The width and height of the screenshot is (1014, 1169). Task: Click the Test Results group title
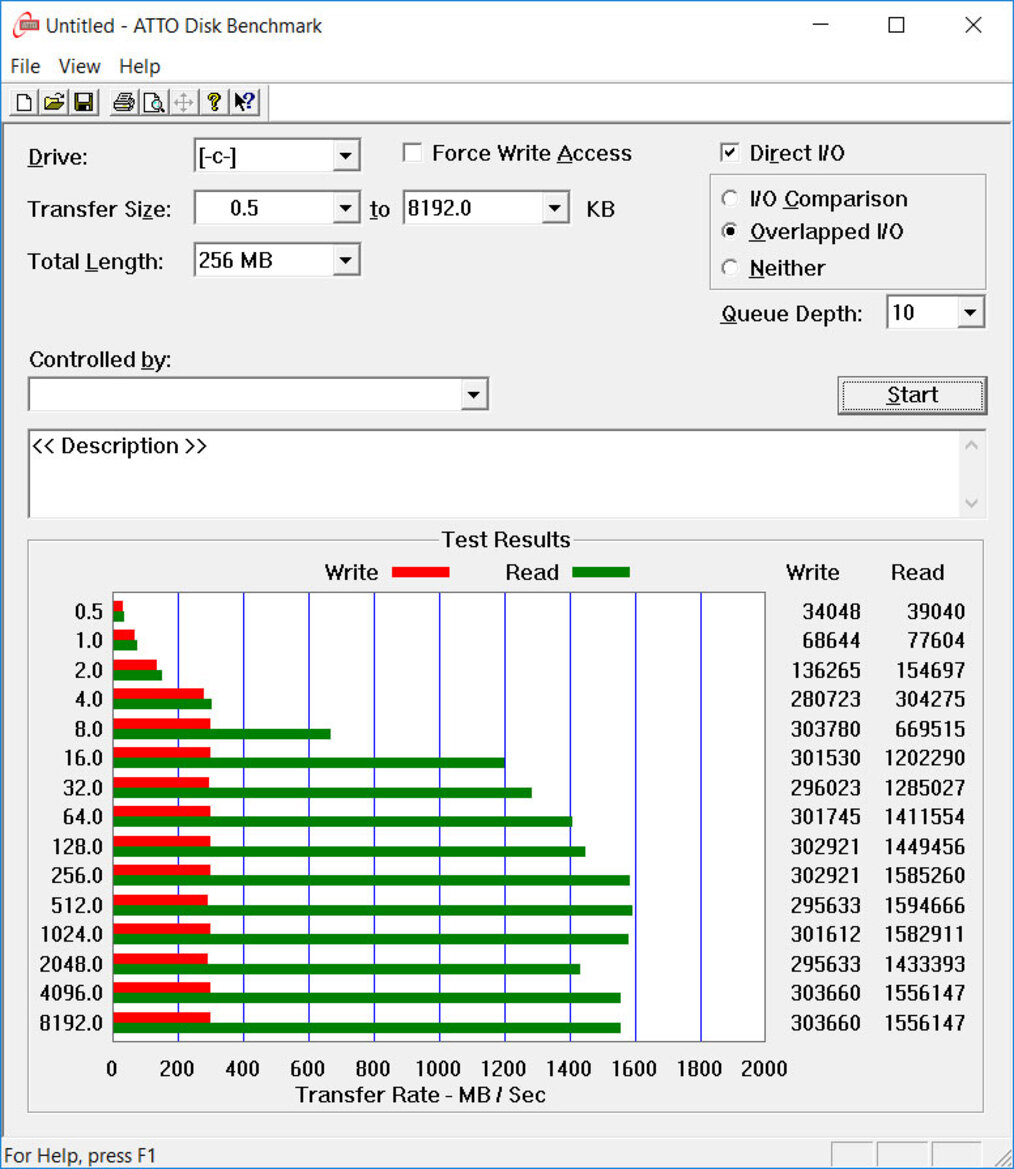(x=506, y=539)
